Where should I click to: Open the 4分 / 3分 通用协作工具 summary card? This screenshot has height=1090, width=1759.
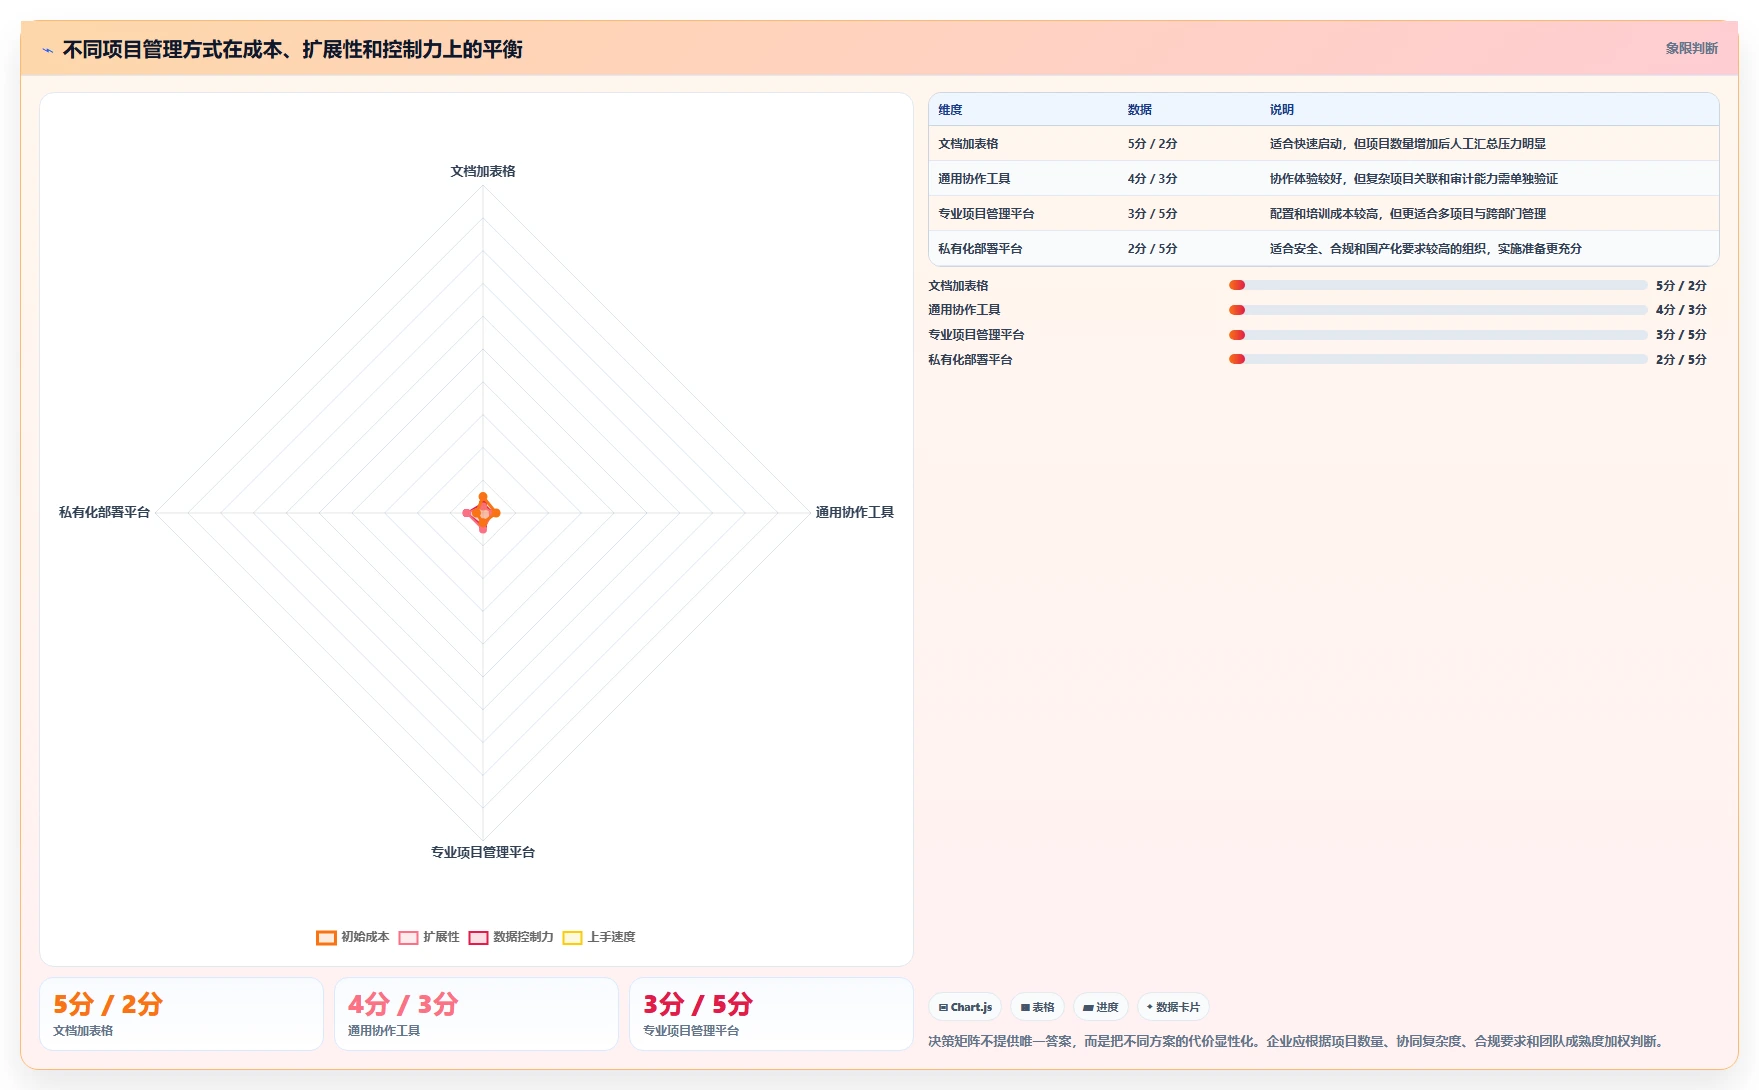(476, 1014)
